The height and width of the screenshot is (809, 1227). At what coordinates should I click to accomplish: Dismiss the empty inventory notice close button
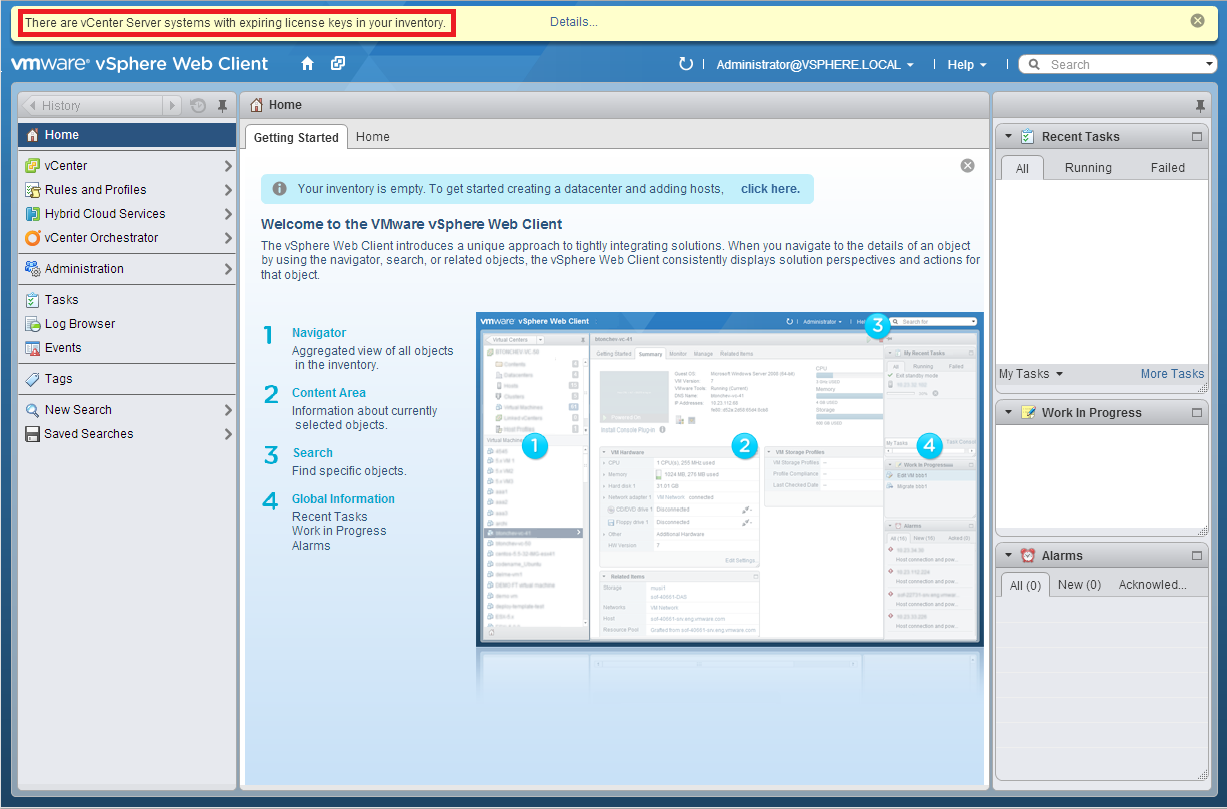pyautogui.click(x=967, y=166)
